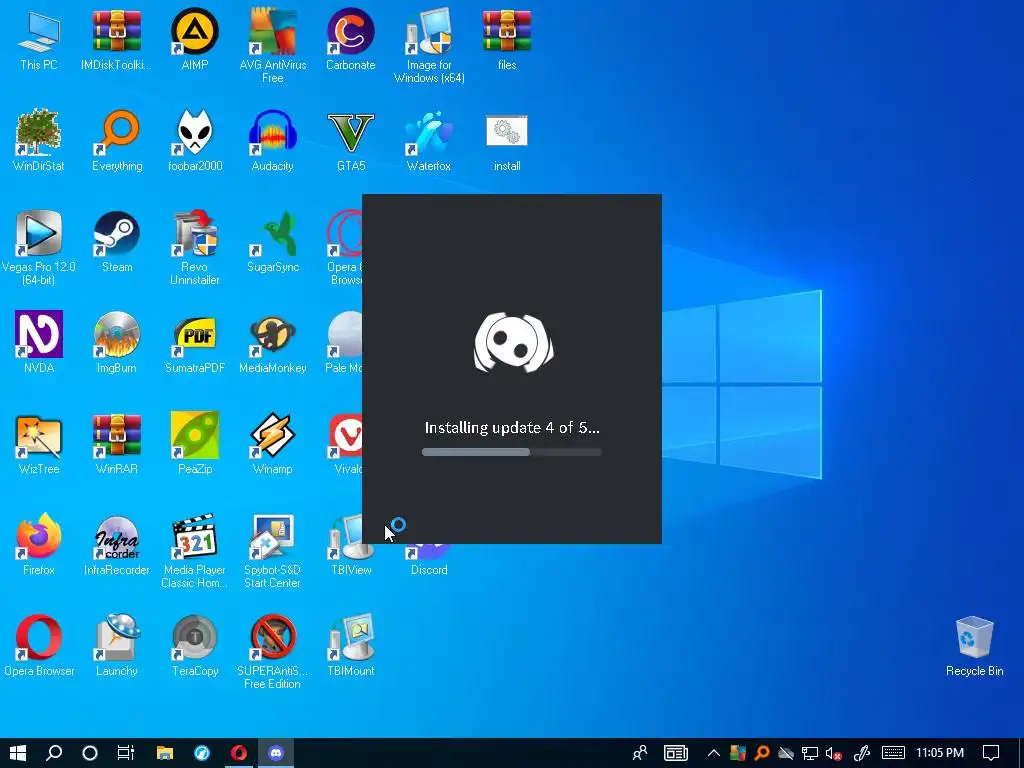Open News and interests on taskbar
The image size is (1024, 768).
pyautogui.click(x=675, y=753)
